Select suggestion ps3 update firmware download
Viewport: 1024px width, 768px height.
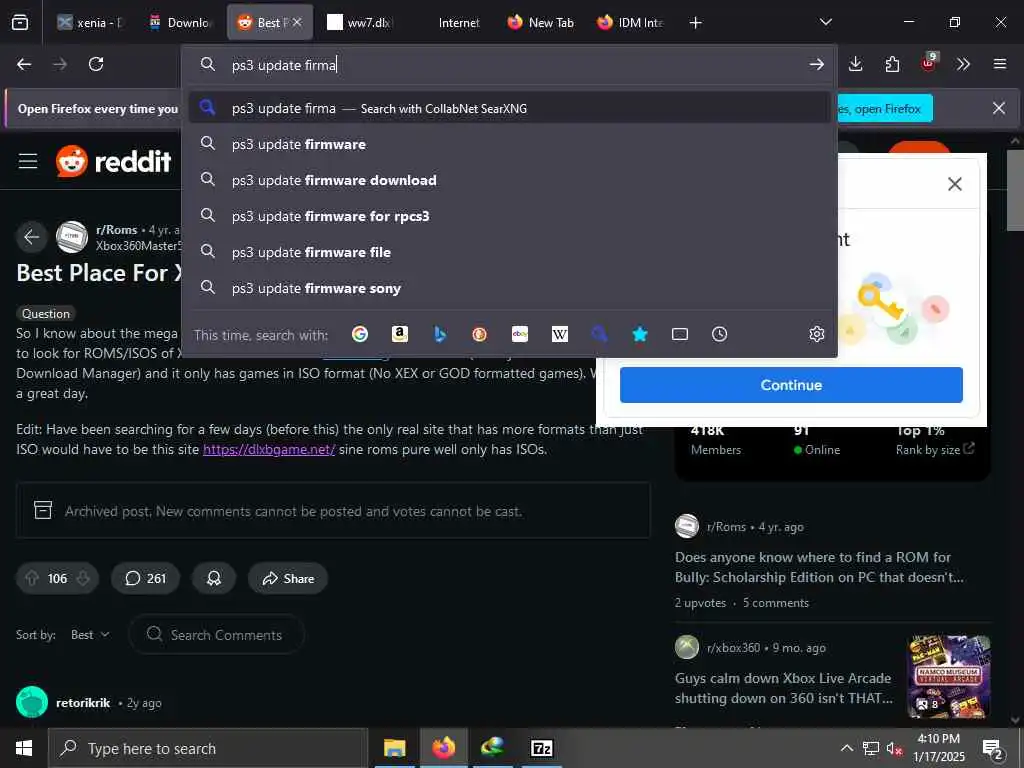click(x=509, y=180)
